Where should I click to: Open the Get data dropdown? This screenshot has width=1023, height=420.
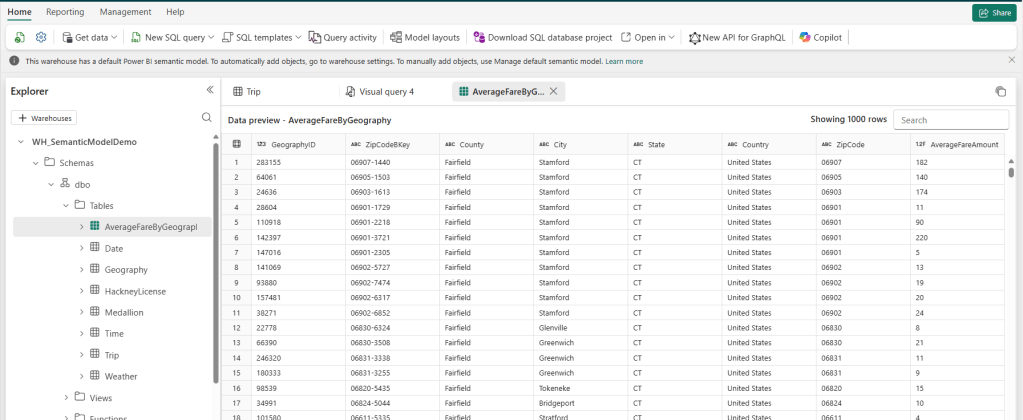[89, 37]
